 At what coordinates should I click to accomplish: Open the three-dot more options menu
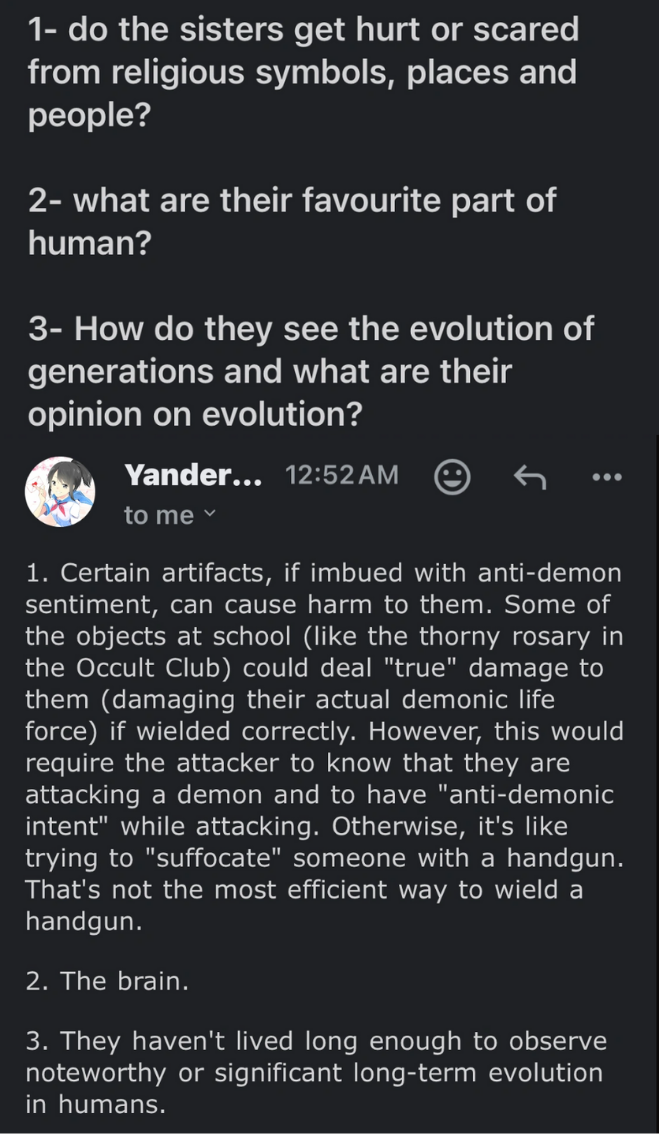coord(606,477)
